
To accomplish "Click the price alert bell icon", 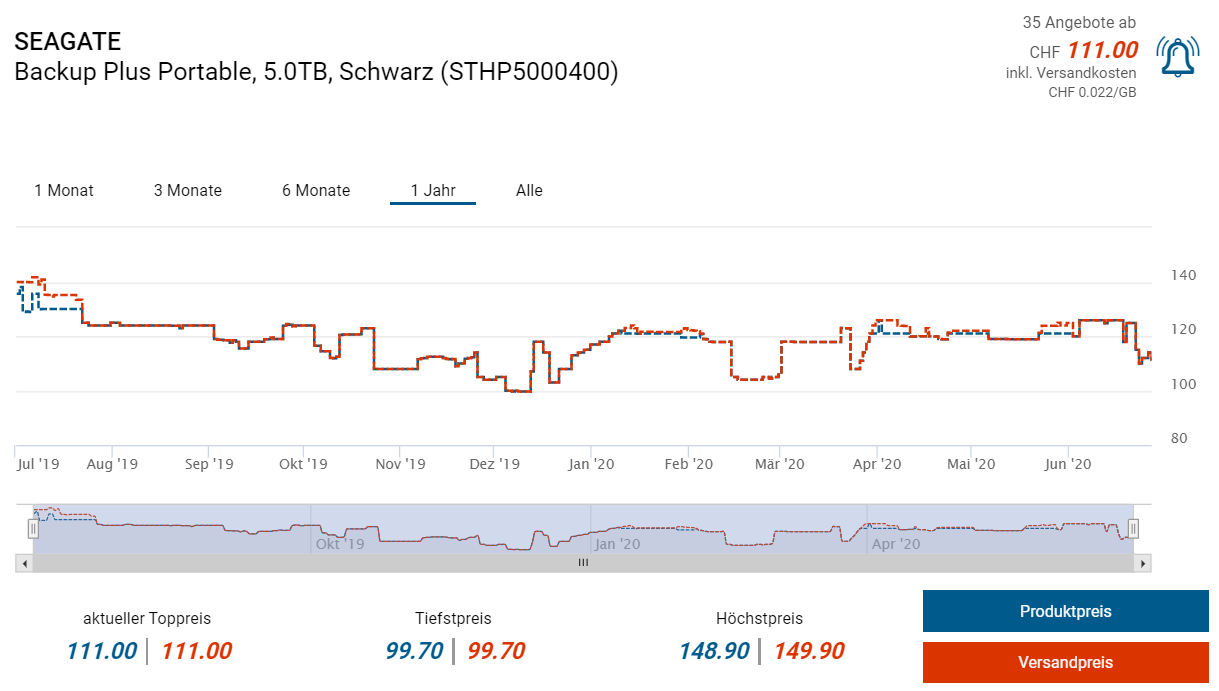I will pyautogui.click(x=1177, y=57).
